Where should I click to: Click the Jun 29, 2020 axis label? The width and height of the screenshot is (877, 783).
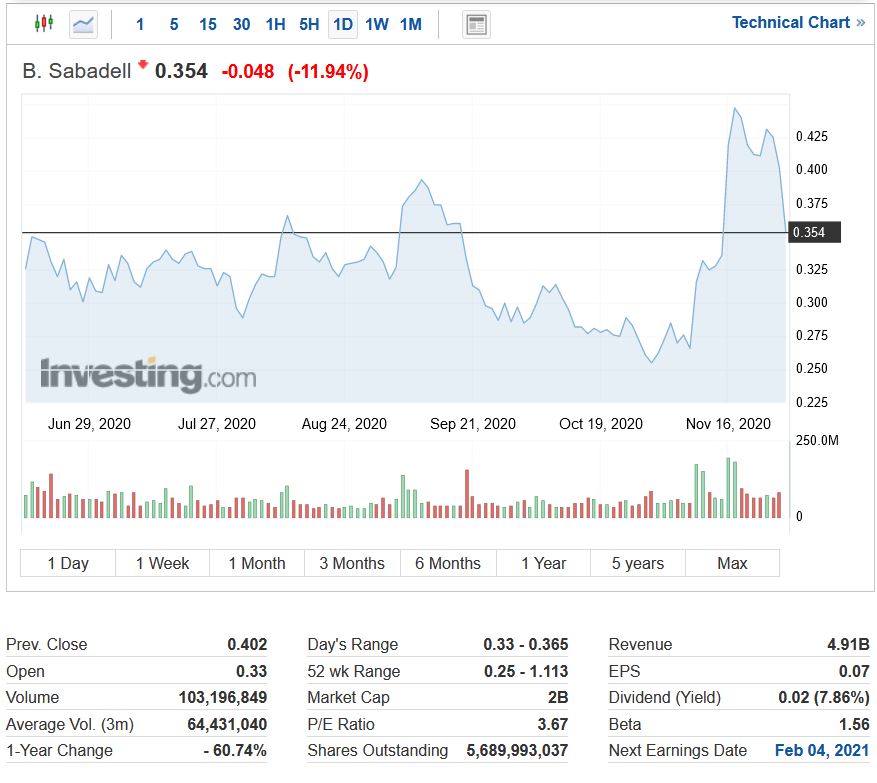[89, 424]
